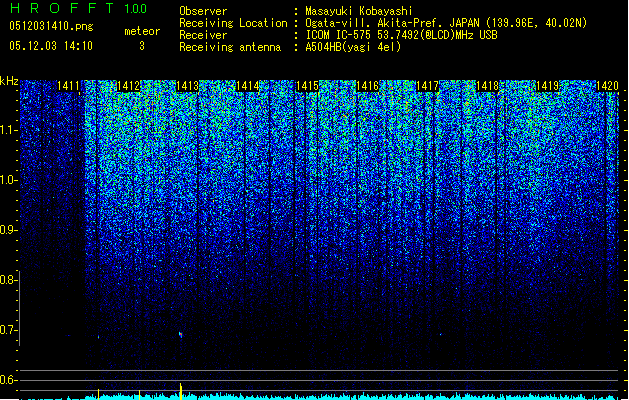Click the 1411 time marker

click(x=68, y=86)
